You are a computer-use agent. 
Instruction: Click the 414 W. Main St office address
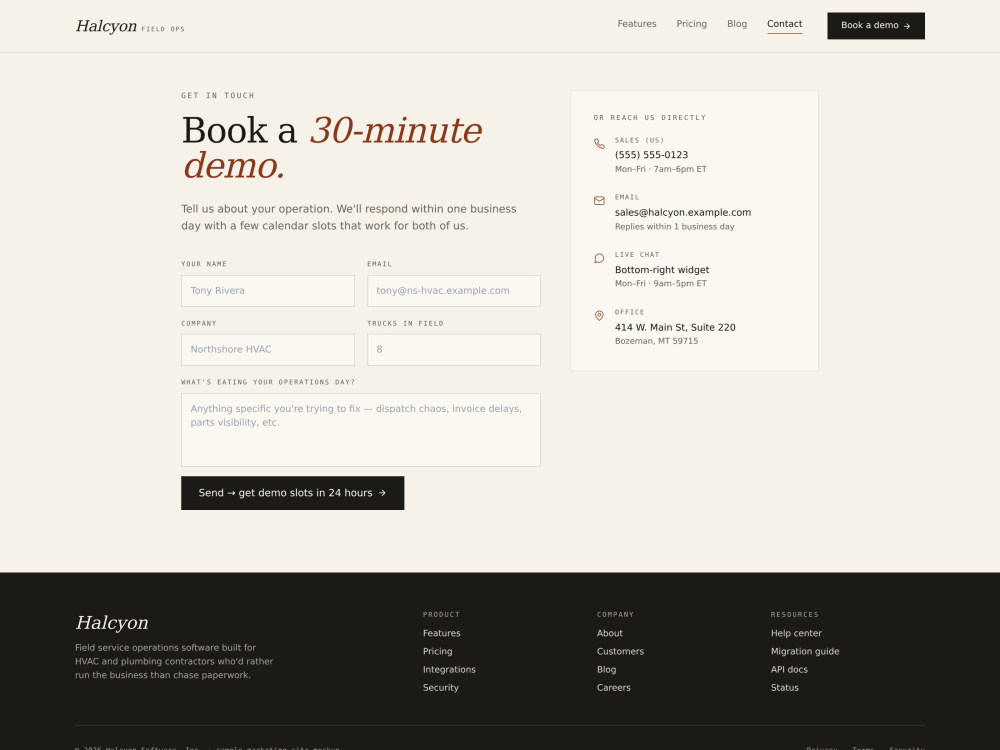tap(675, 327)
